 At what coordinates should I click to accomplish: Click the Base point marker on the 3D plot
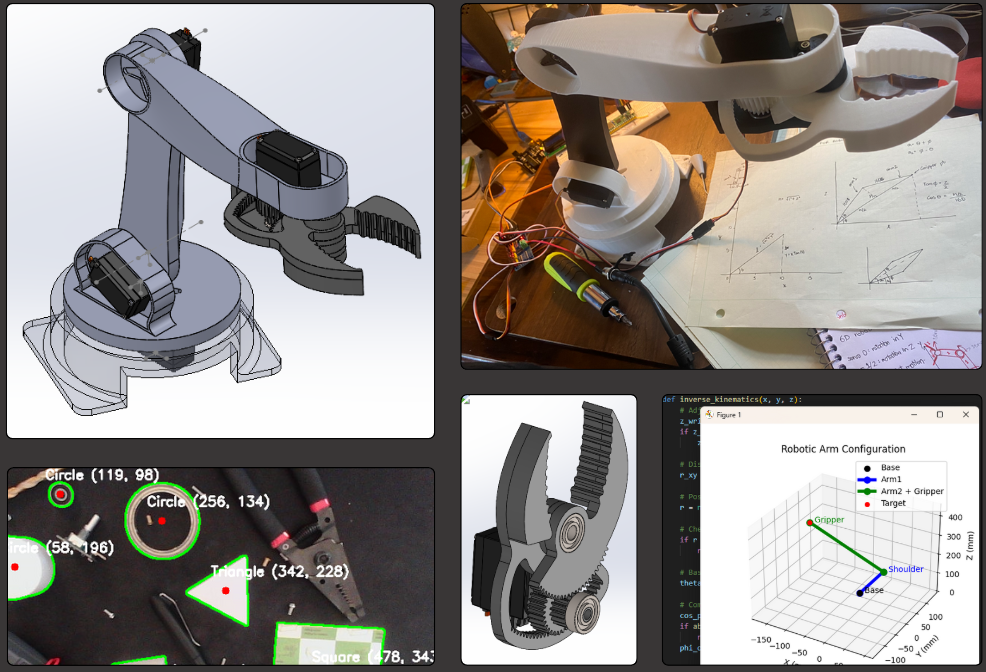coord(859,594)
